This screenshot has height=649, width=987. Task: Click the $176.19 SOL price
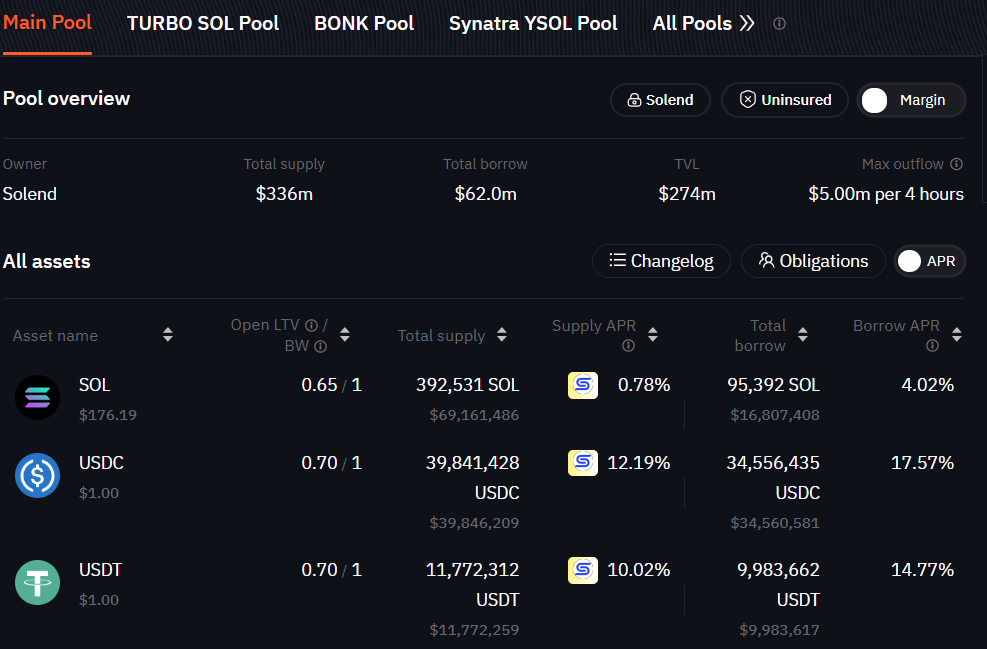pyautogui.click(x=108, y=415)
